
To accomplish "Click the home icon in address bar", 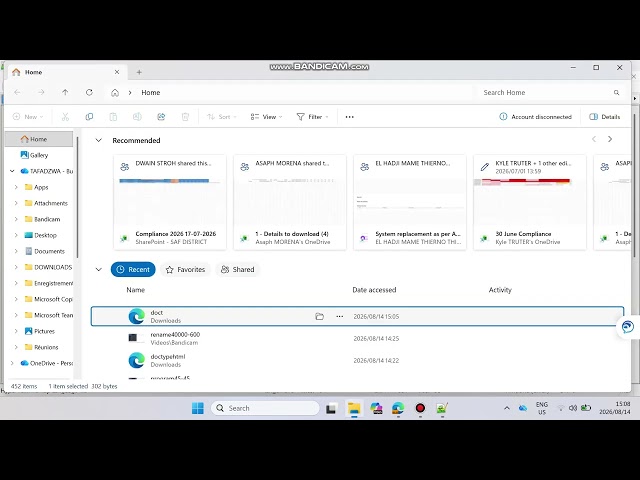I will [115, 93].
